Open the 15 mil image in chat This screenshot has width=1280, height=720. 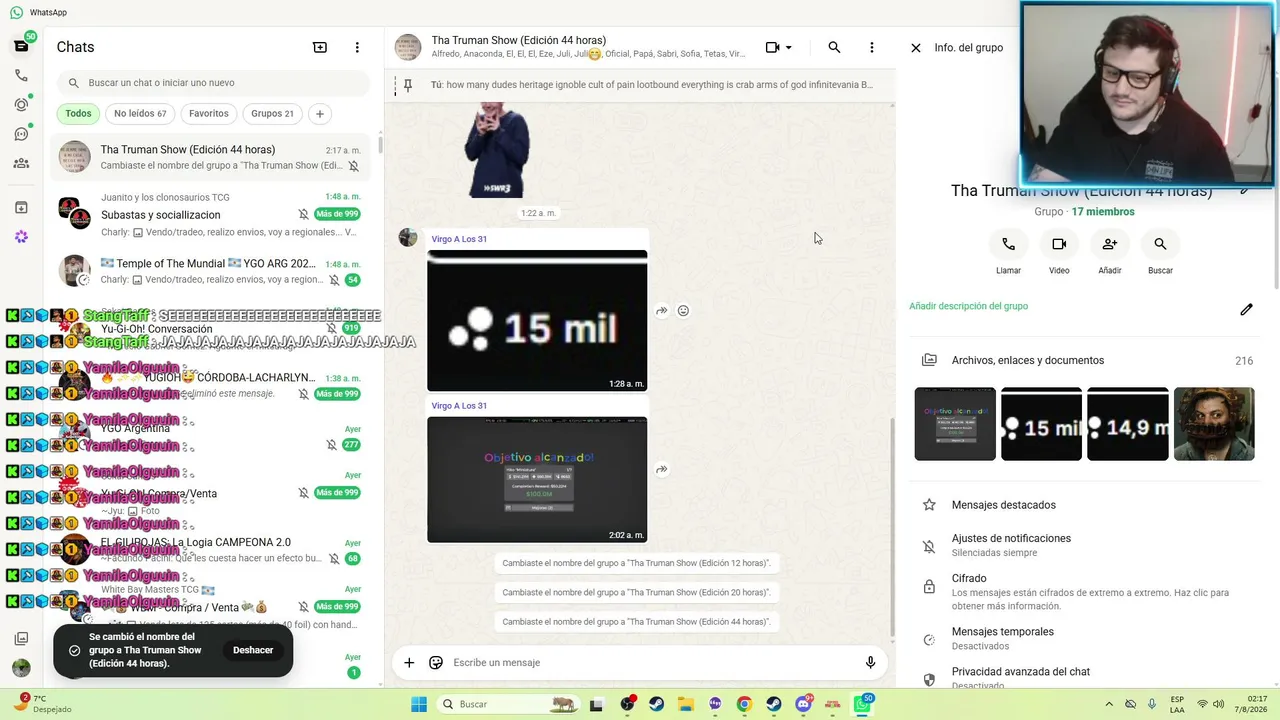(537, 321)
